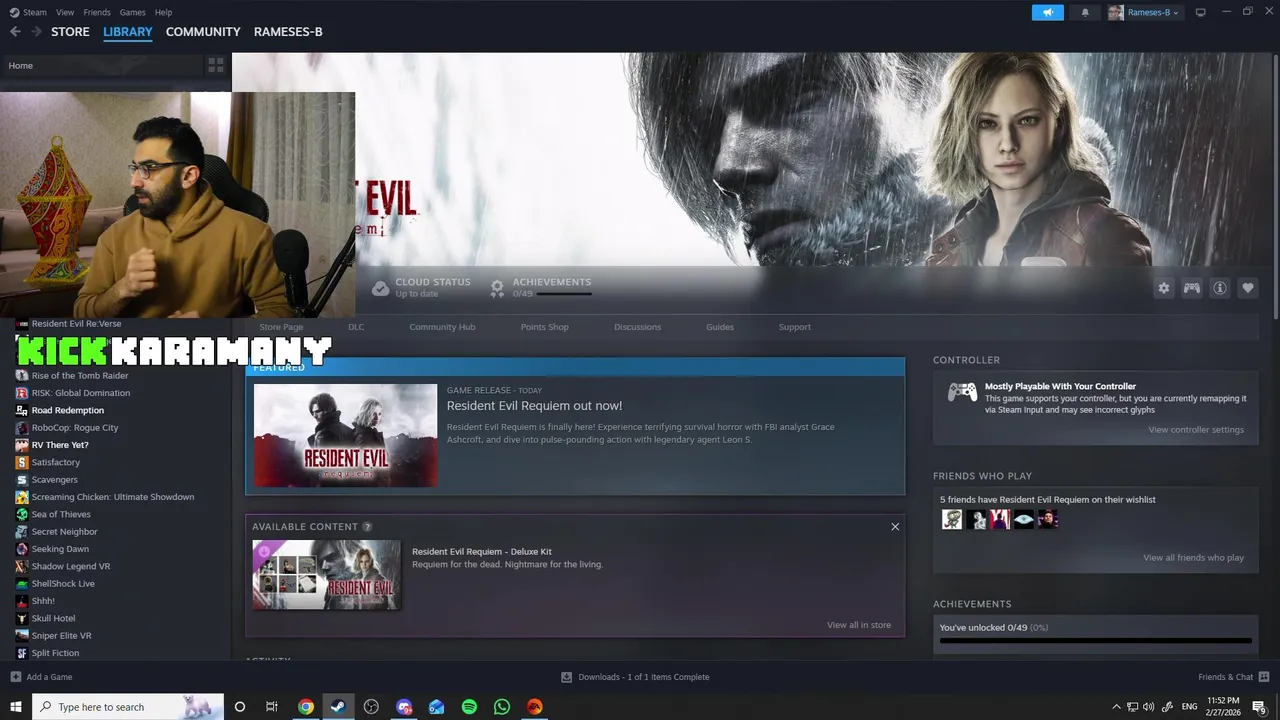Screen dimensions: 1280x720
Task: Open Friends & Chat icon
Action: coord(1264,677)
